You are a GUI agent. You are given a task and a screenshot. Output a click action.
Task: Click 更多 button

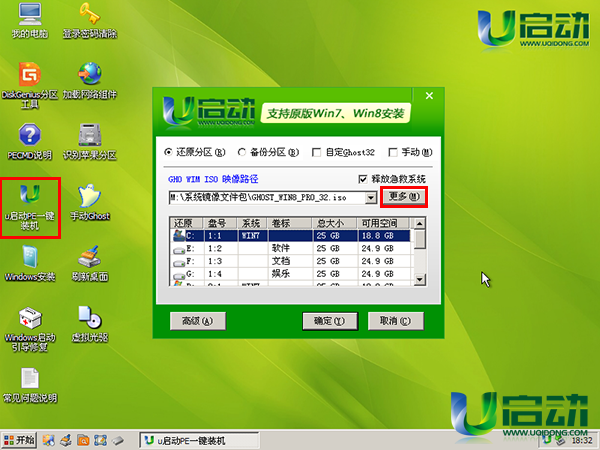(x=404, y=197)
